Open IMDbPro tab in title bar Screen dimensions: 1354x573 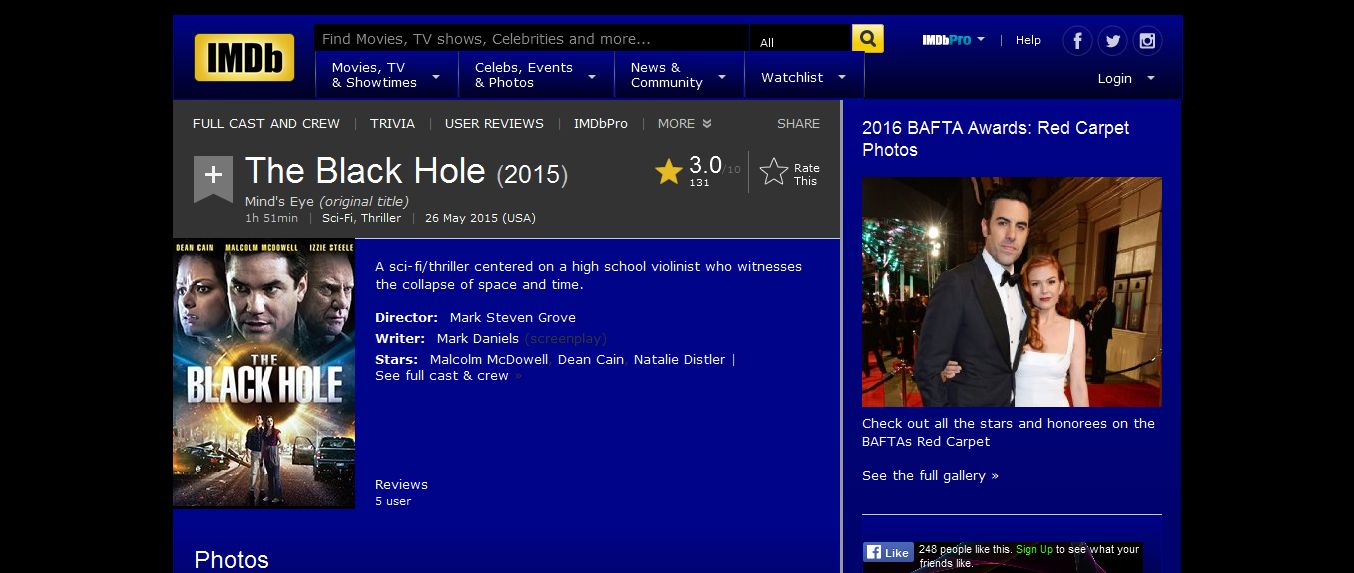(601, 124)
